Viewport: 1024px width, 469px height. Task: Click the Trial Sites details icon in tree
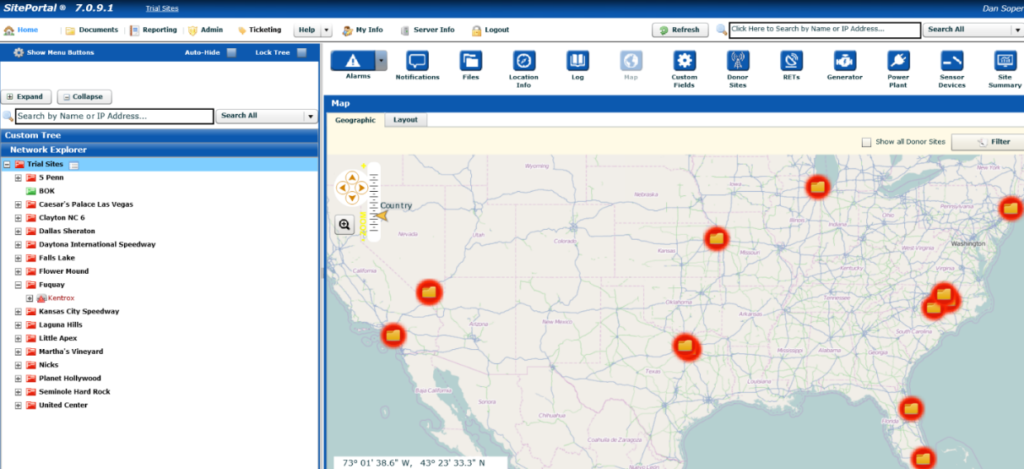pos(73,165)
